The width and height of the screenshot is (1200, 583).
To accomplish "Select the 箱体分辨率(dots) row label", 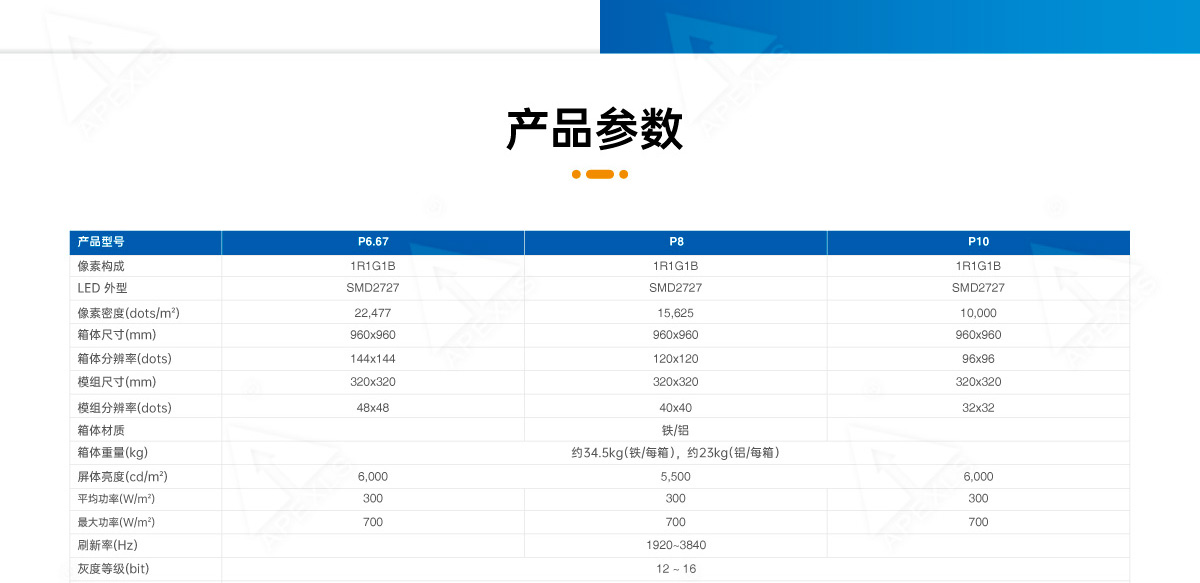I will pyautogui.click(x=125, y=359).
